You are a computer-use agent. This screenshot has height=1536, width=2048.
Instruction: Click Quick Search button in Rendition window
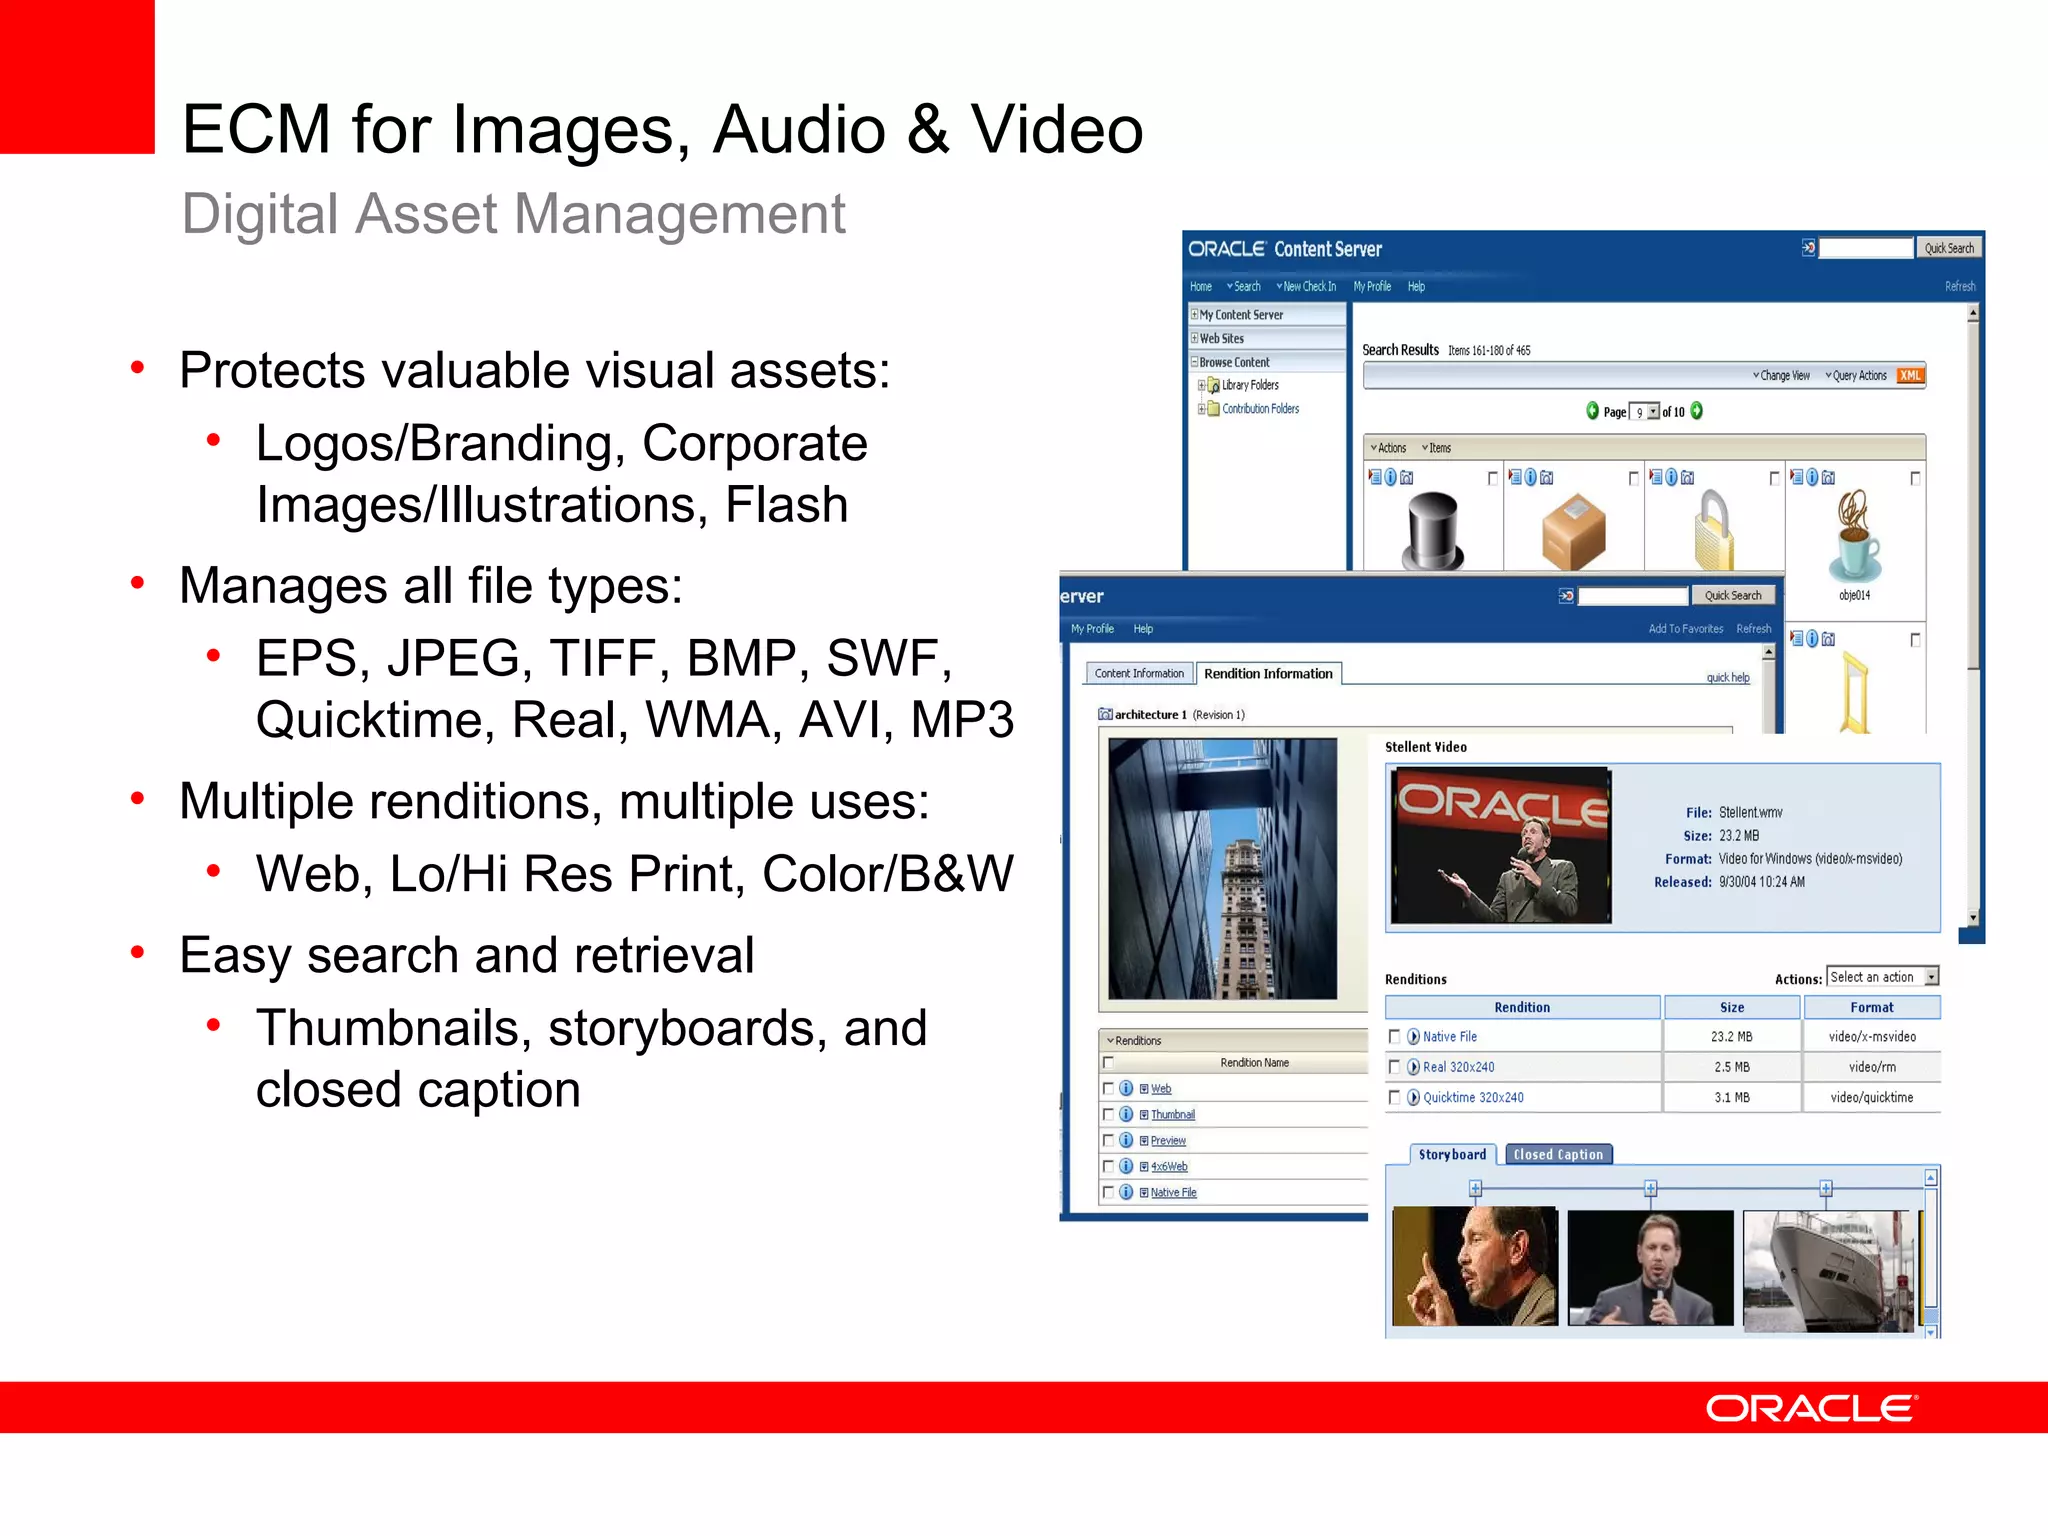tap(1733, 596)
